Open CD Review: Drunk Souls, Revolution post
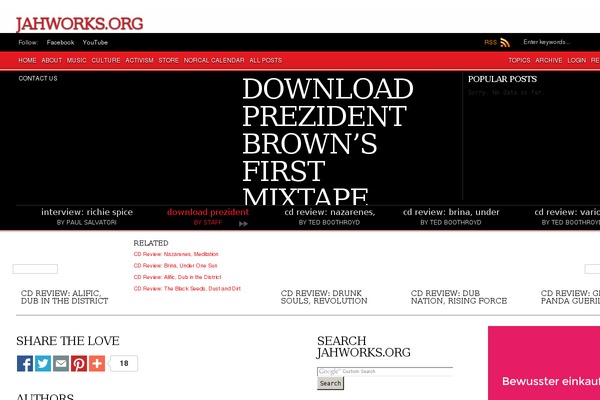The width and height of the screenshot is (600, 400). tap(324, 297)
